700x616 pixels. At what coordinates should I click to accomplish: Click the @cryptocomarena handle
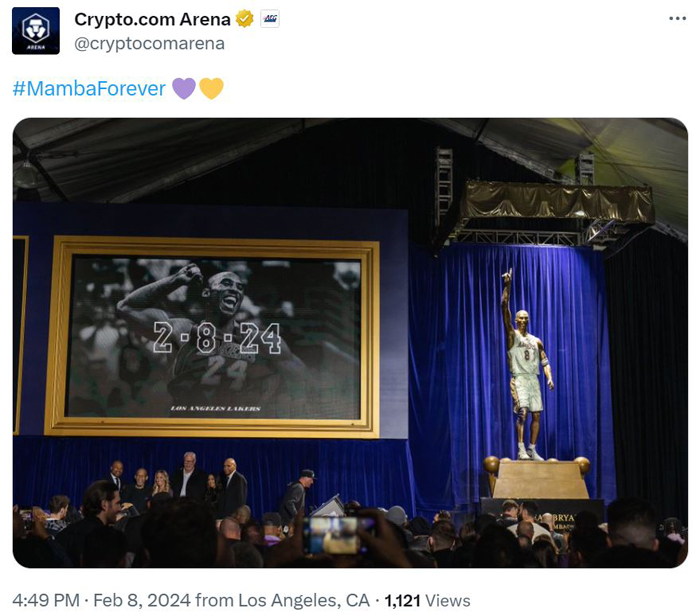[x=149, y=44]
